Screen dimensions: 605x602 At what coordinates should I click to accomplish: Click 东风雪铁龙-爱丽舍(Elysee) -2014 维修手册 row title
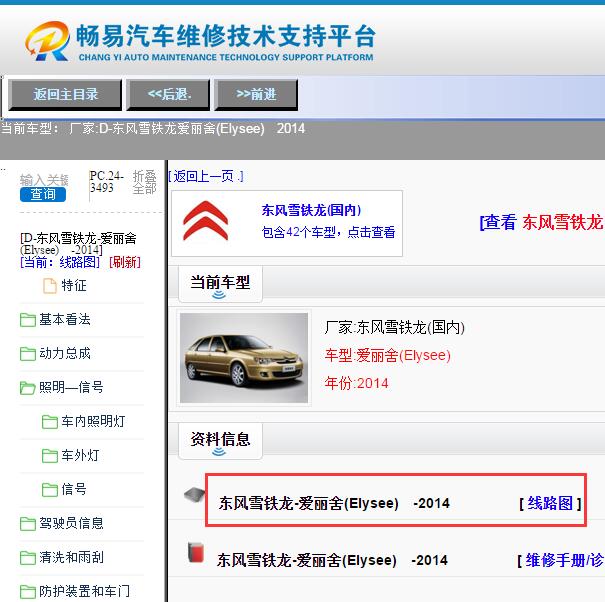coord(332,560)
